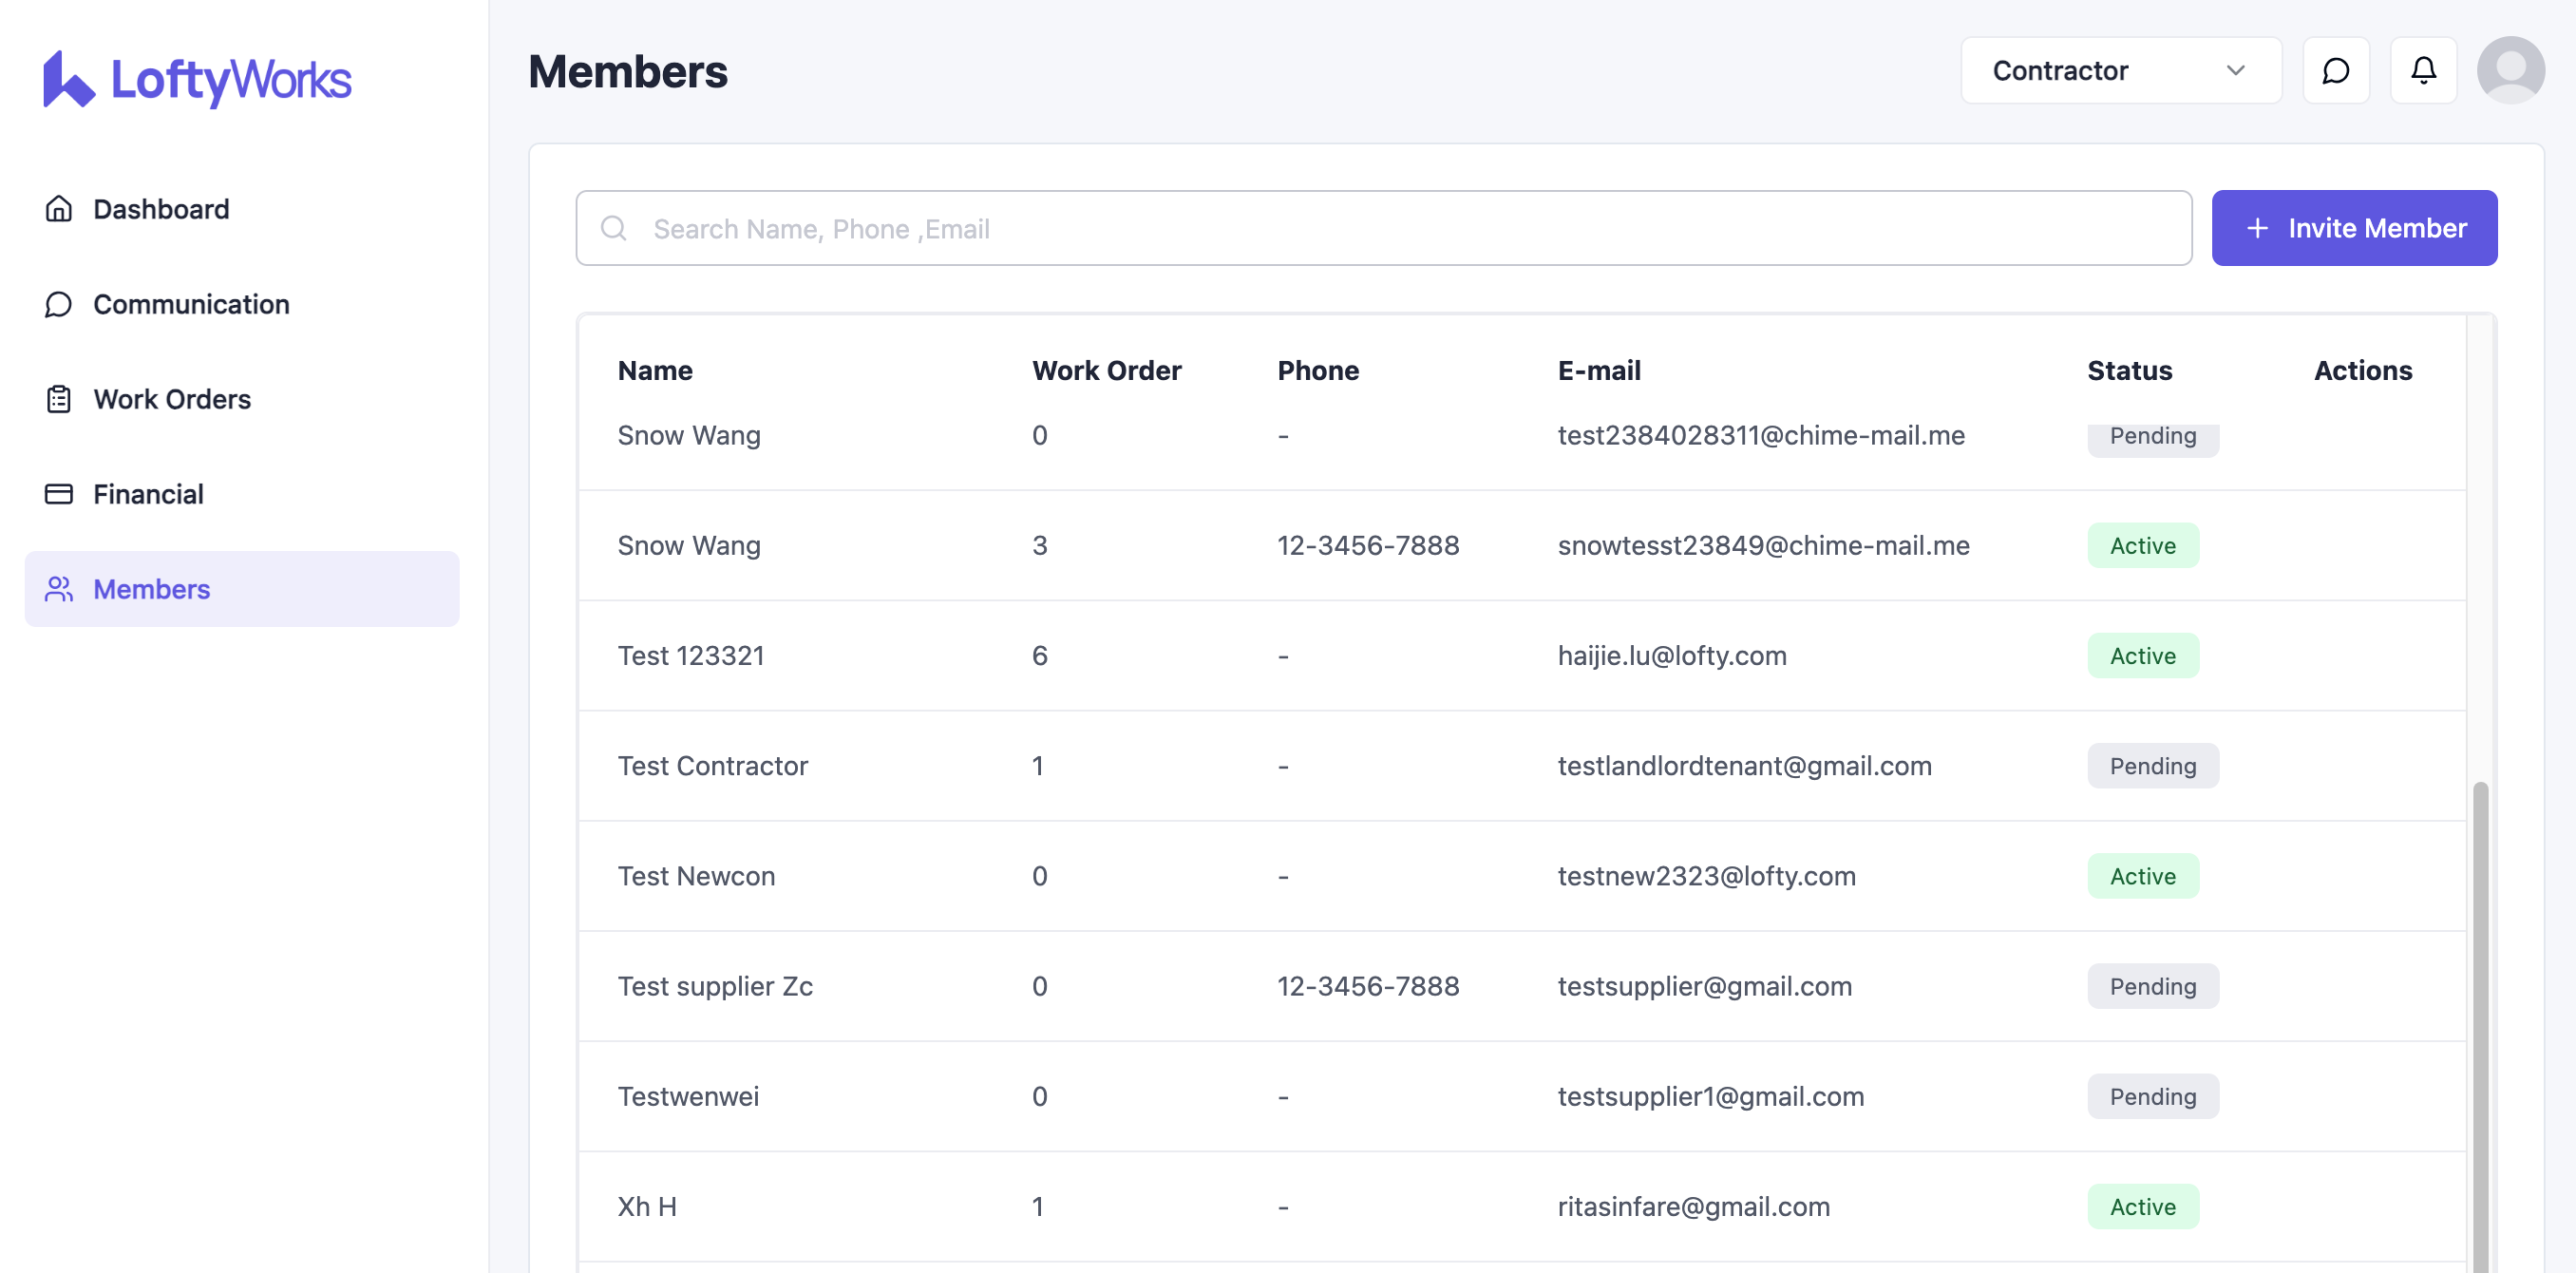The height and width of the screenshot is (1273, 2576).
Task: Click the Communication chat bubble icon in sidebar
Action: coord(59,304)
